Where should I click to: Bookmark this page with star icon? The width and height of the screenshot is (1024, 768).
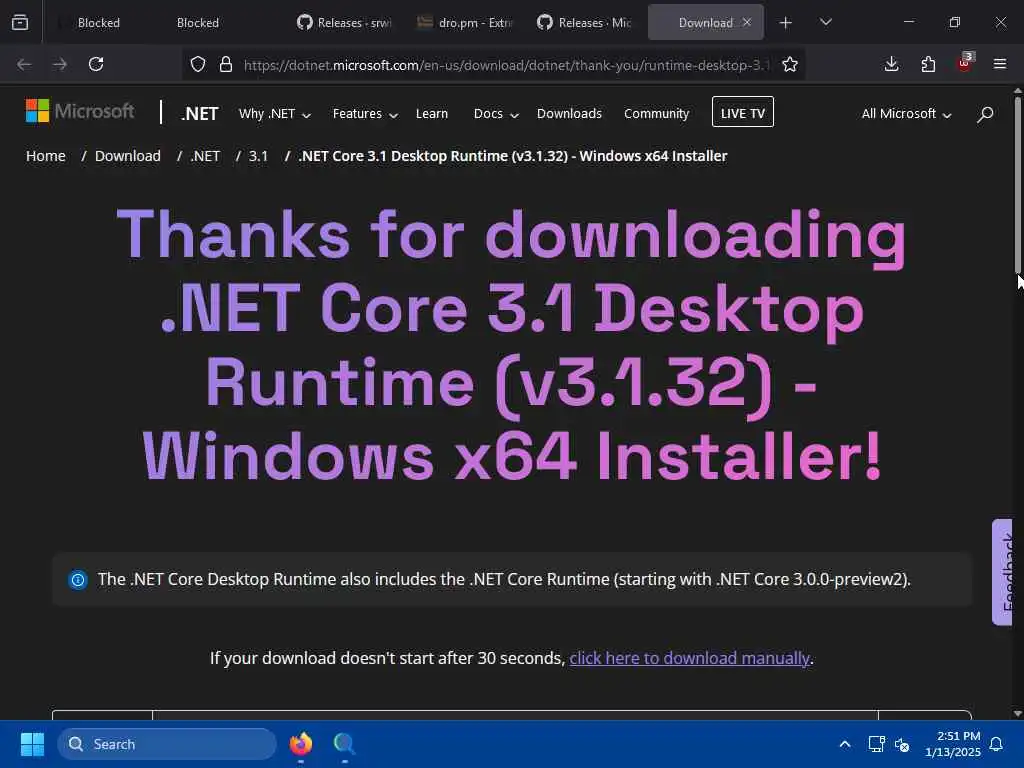[x=790, y=64]
